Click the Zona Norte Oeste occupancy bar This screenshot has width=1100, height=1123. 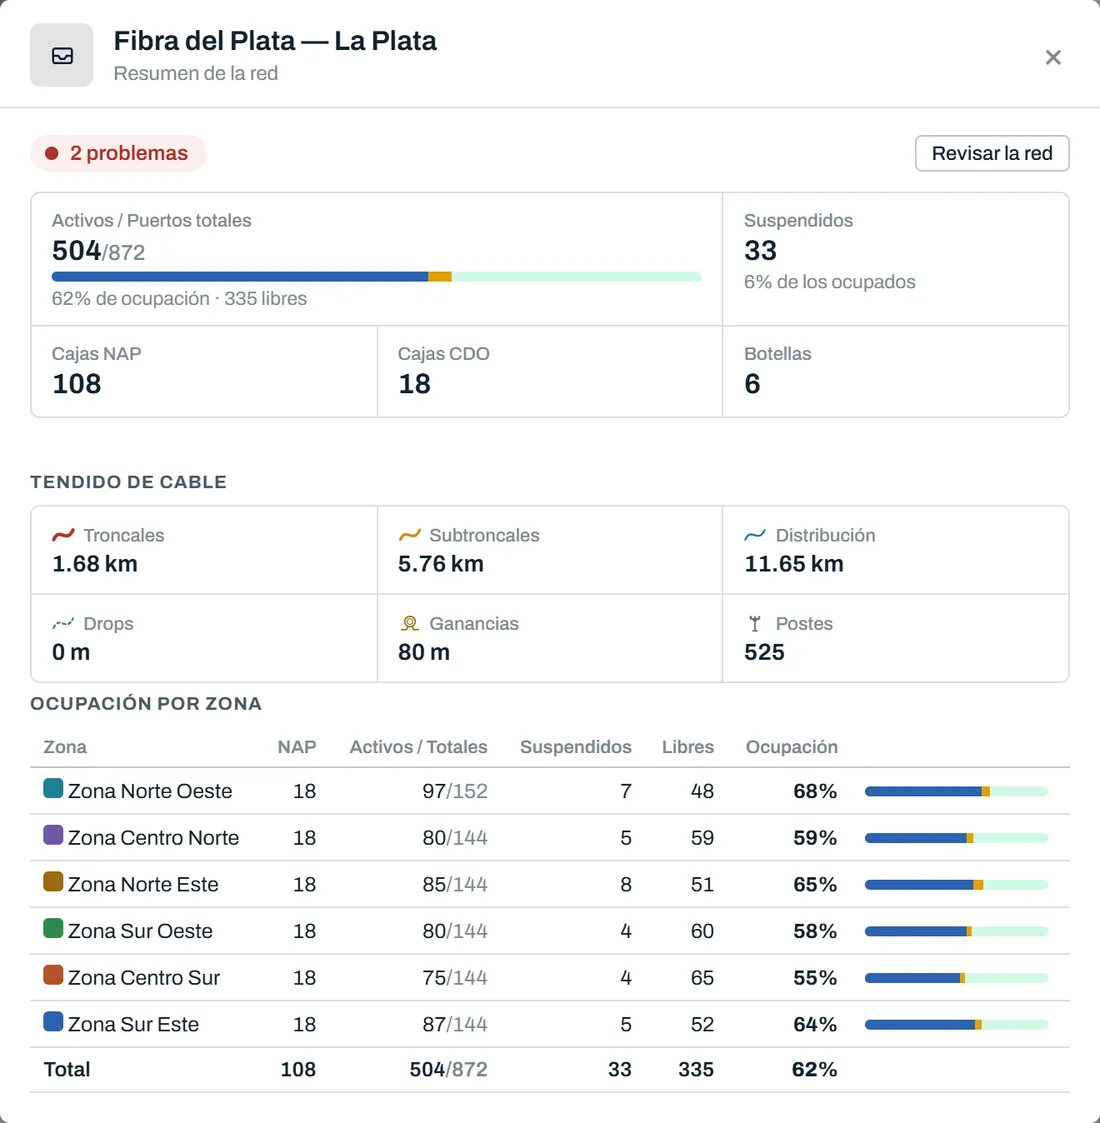(956, 791)
